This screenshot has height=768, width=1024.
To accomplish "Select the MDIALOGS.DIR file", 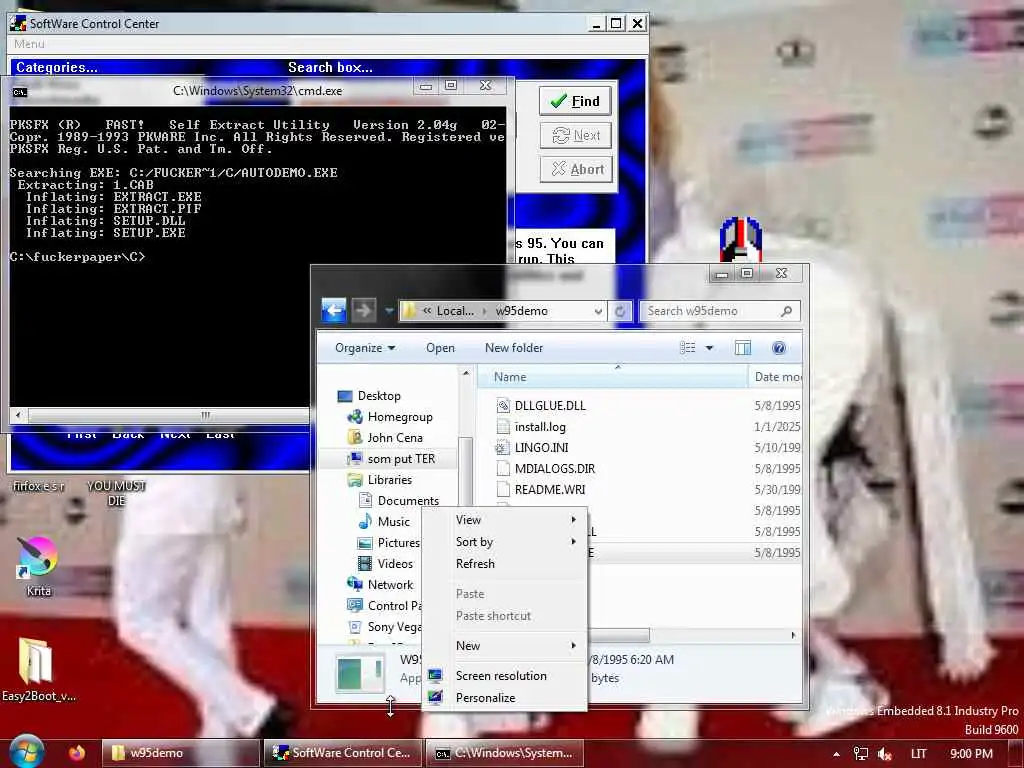I will tap(554, 468).
